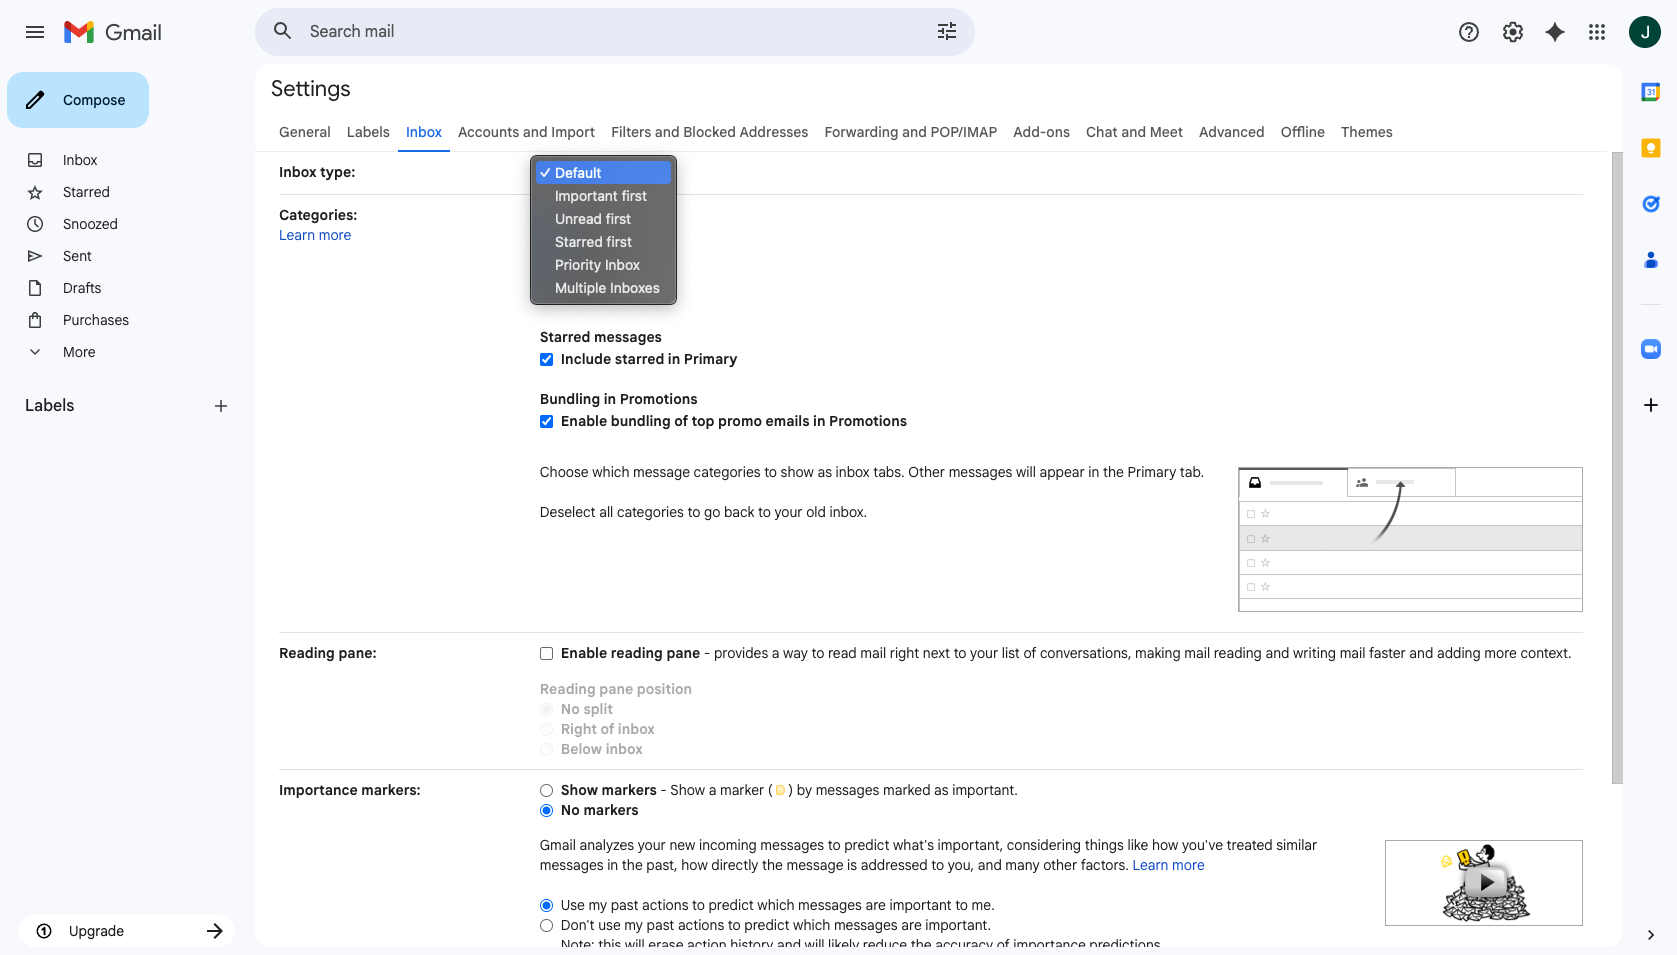The image size is (1677, 955).
Task: Click the main menu hamburger icon
Action: pos(35,32)
